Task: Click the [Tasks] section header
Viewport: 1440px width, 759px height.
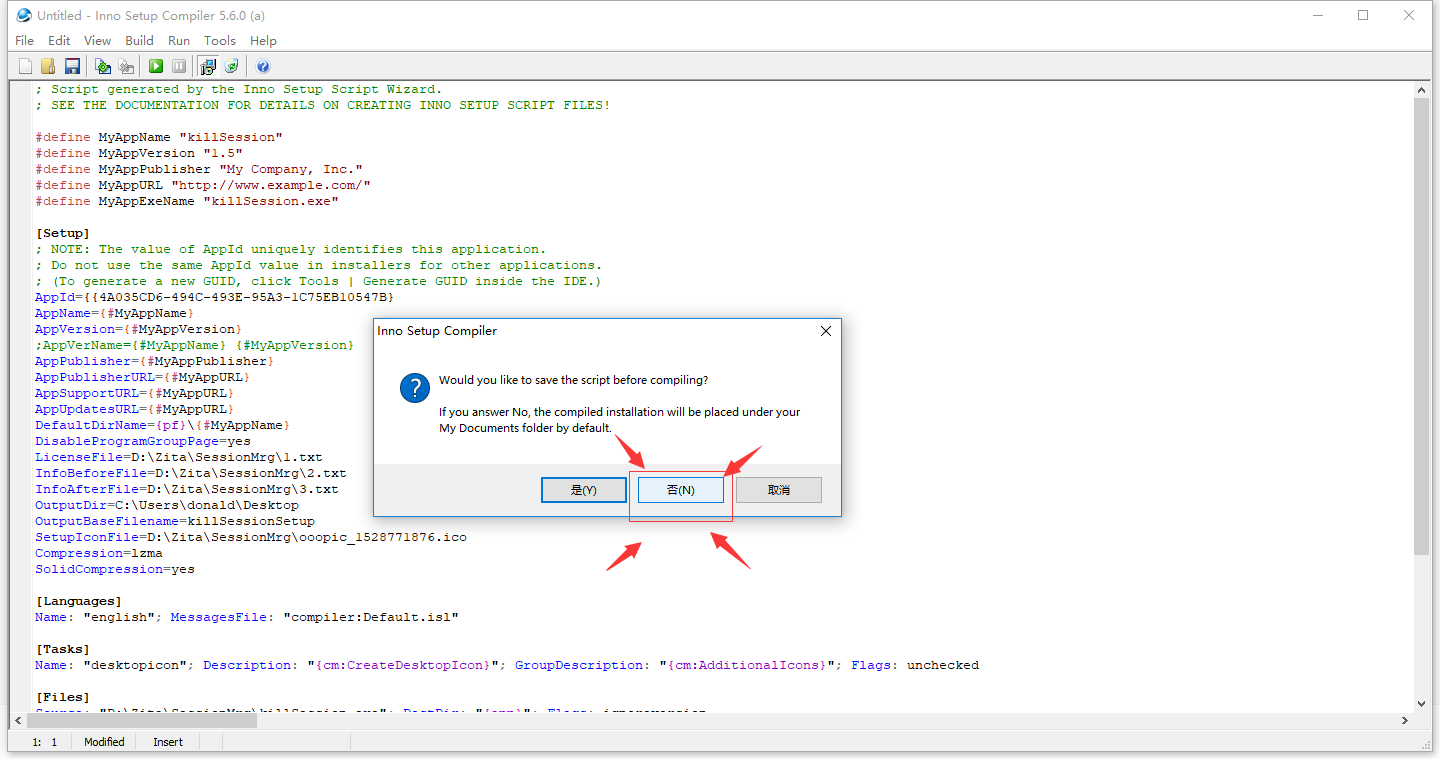Action: pyautogui.click(x=63, y=649)
